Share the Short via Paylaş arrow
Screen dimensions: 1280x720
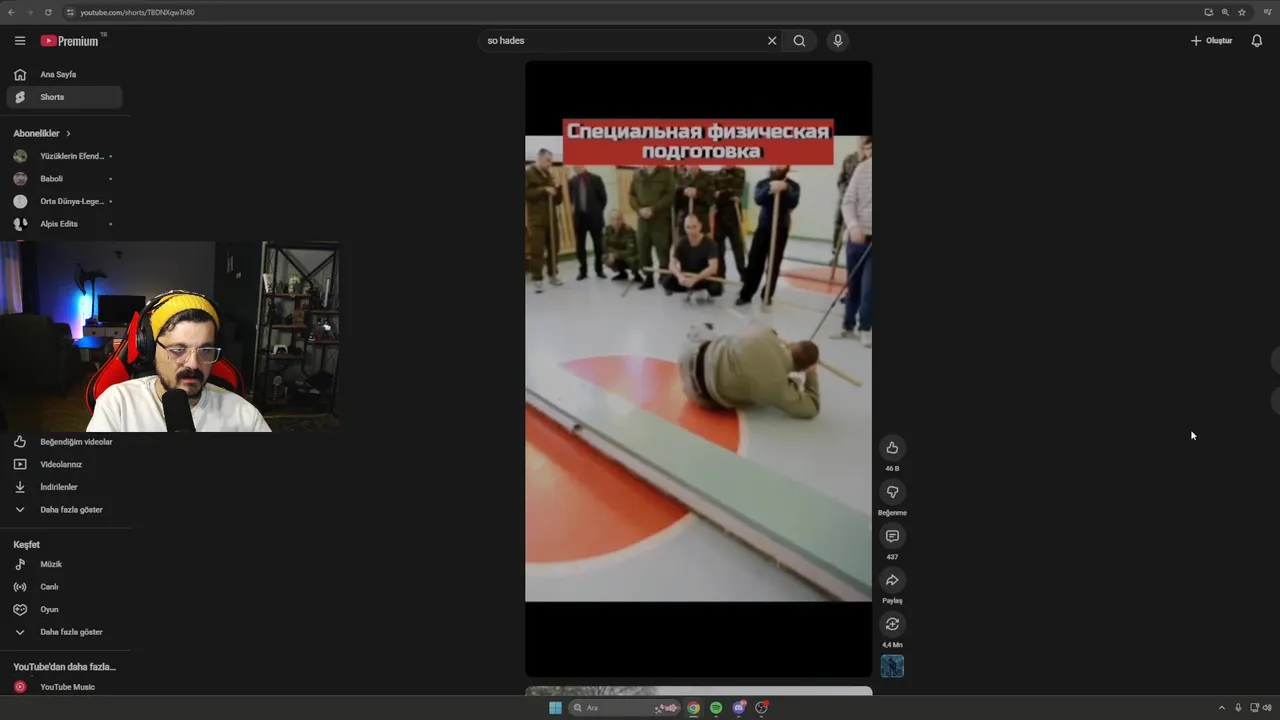[x=892, y=580]
